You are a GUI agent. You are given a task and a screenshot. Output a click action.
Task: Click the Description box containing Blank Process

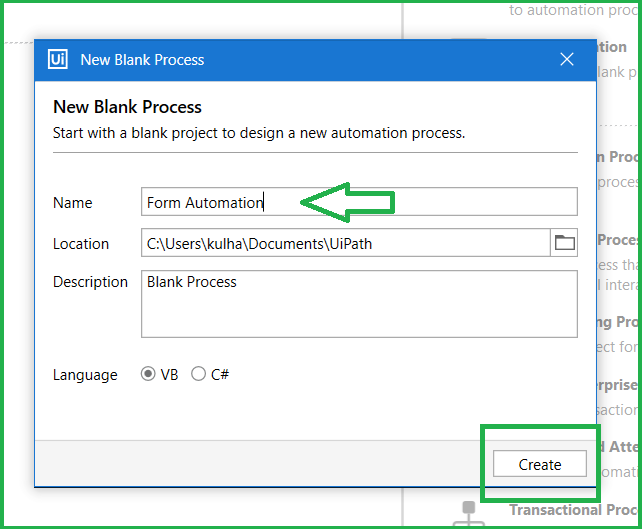(359, 303)
